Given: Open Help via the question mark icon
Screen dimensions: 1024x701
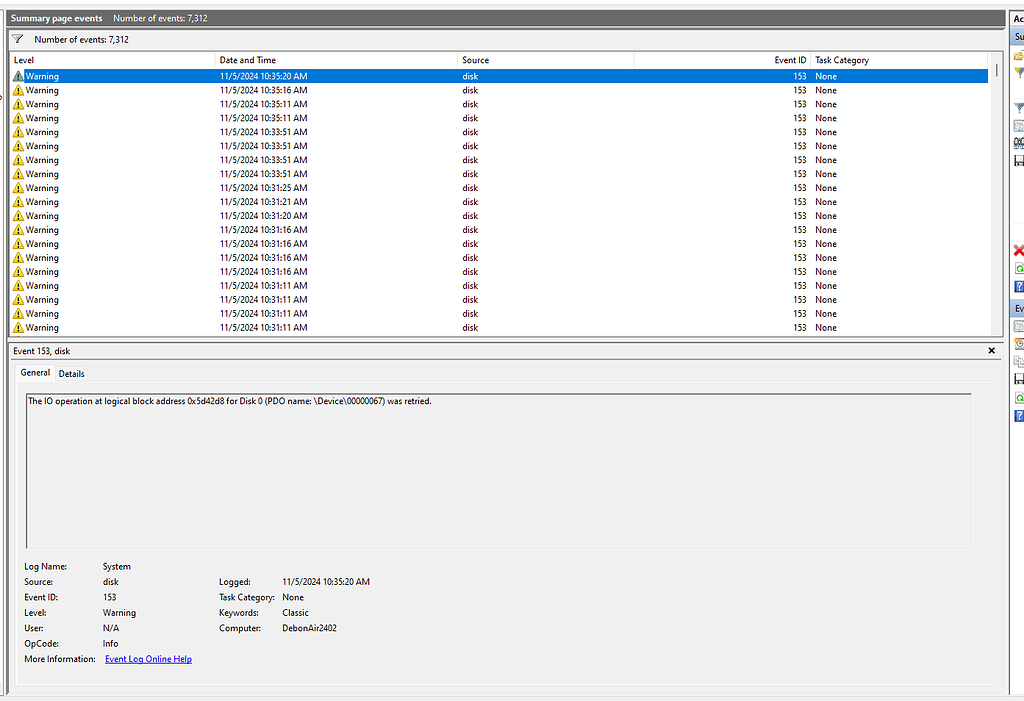Looking at the screenshot, I should tap(1018, 286).
